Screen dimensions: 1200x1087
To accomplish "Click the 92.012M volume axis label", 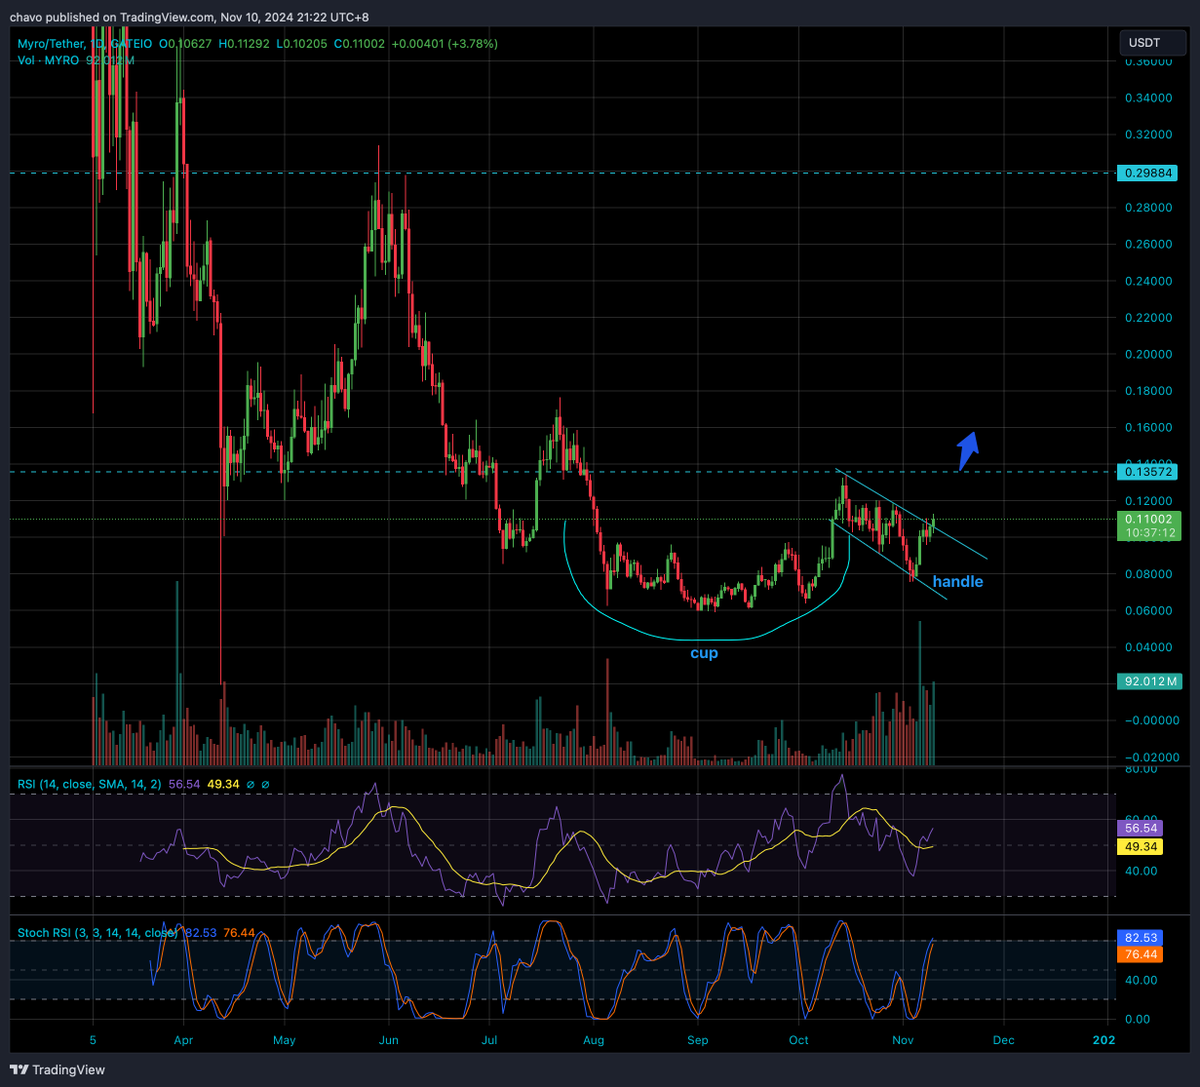I will pos(1149,681).
